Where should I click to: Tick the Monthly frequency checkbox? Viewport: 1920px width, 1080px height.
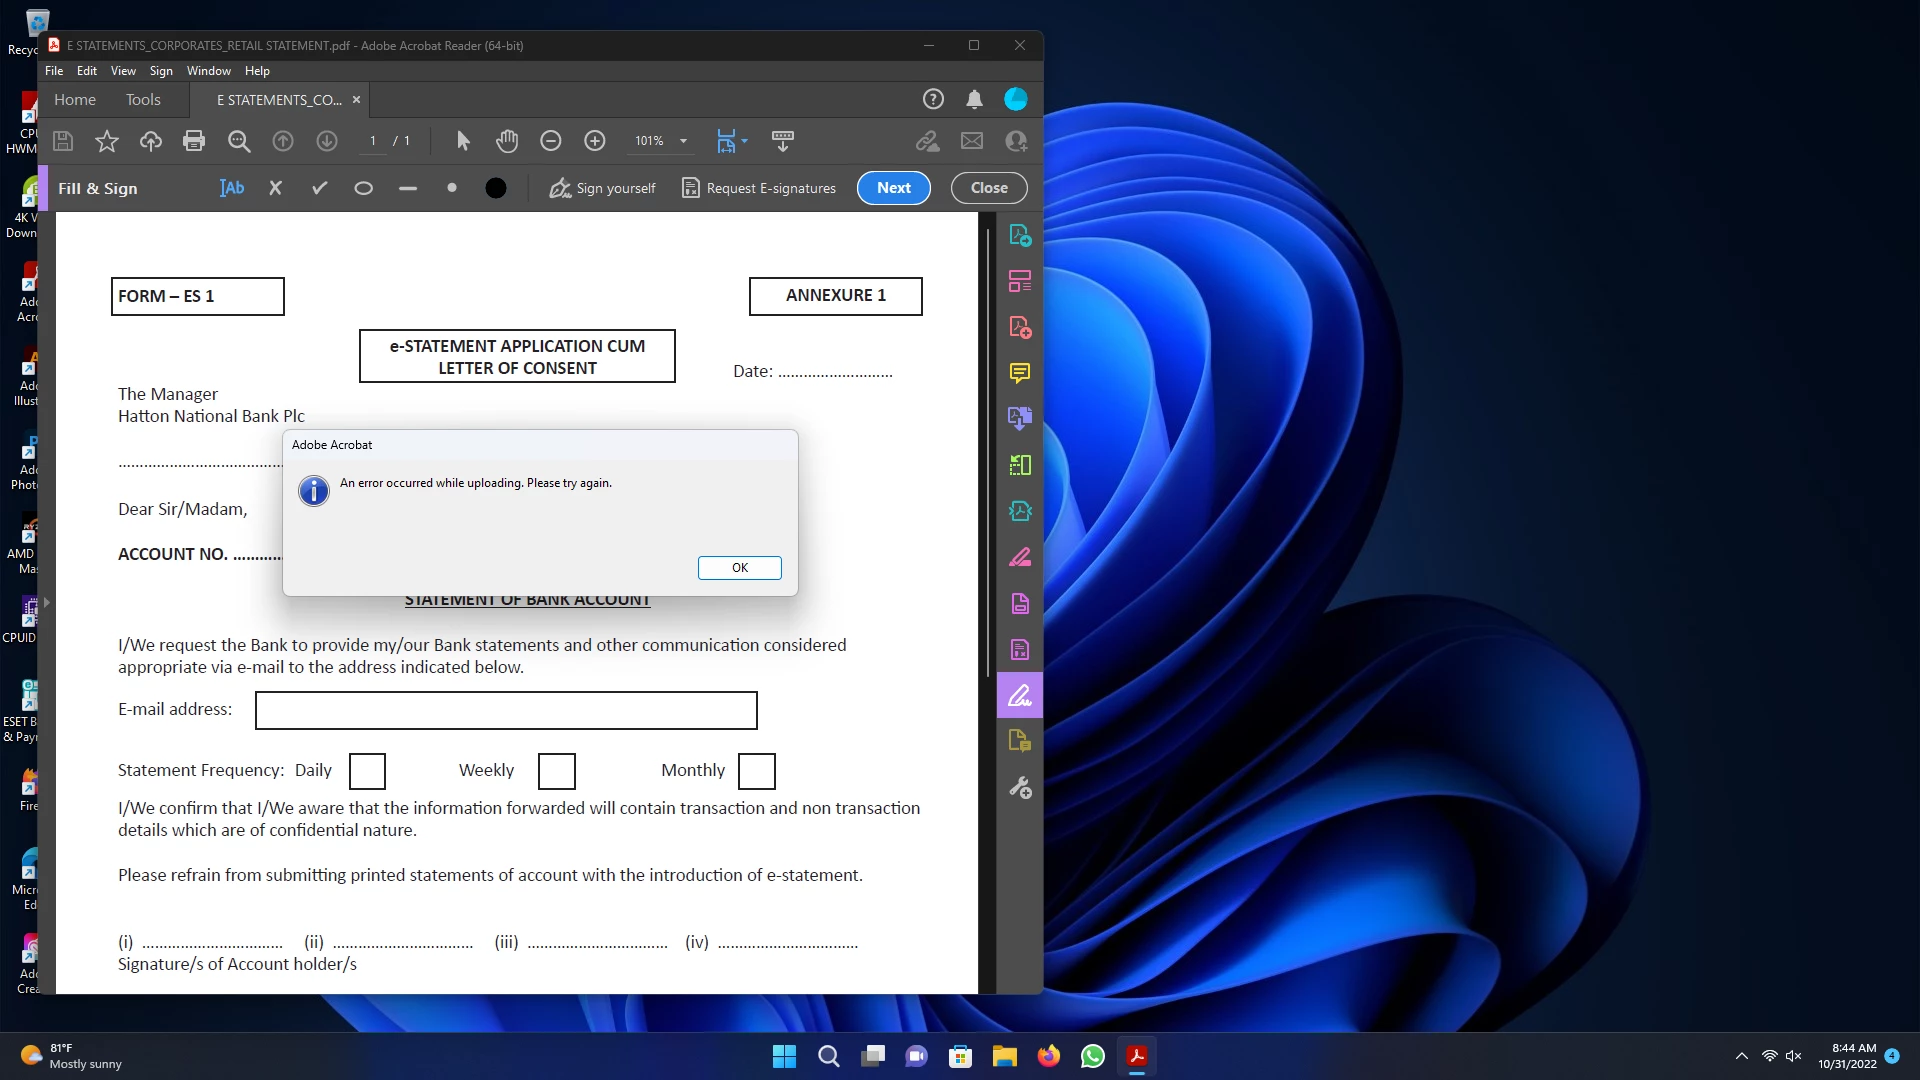tap(757, 771)
